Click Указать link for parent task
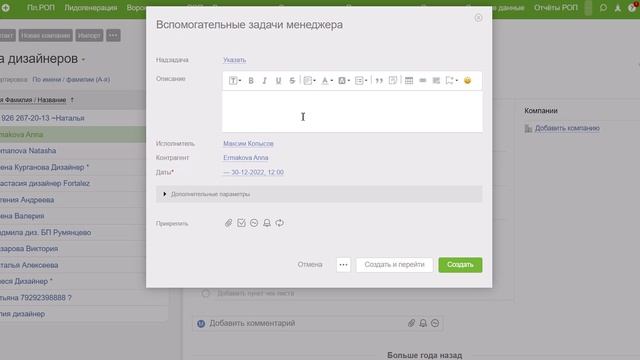The height and width of the screenshot is (360, 640). [x=234, y=60]
